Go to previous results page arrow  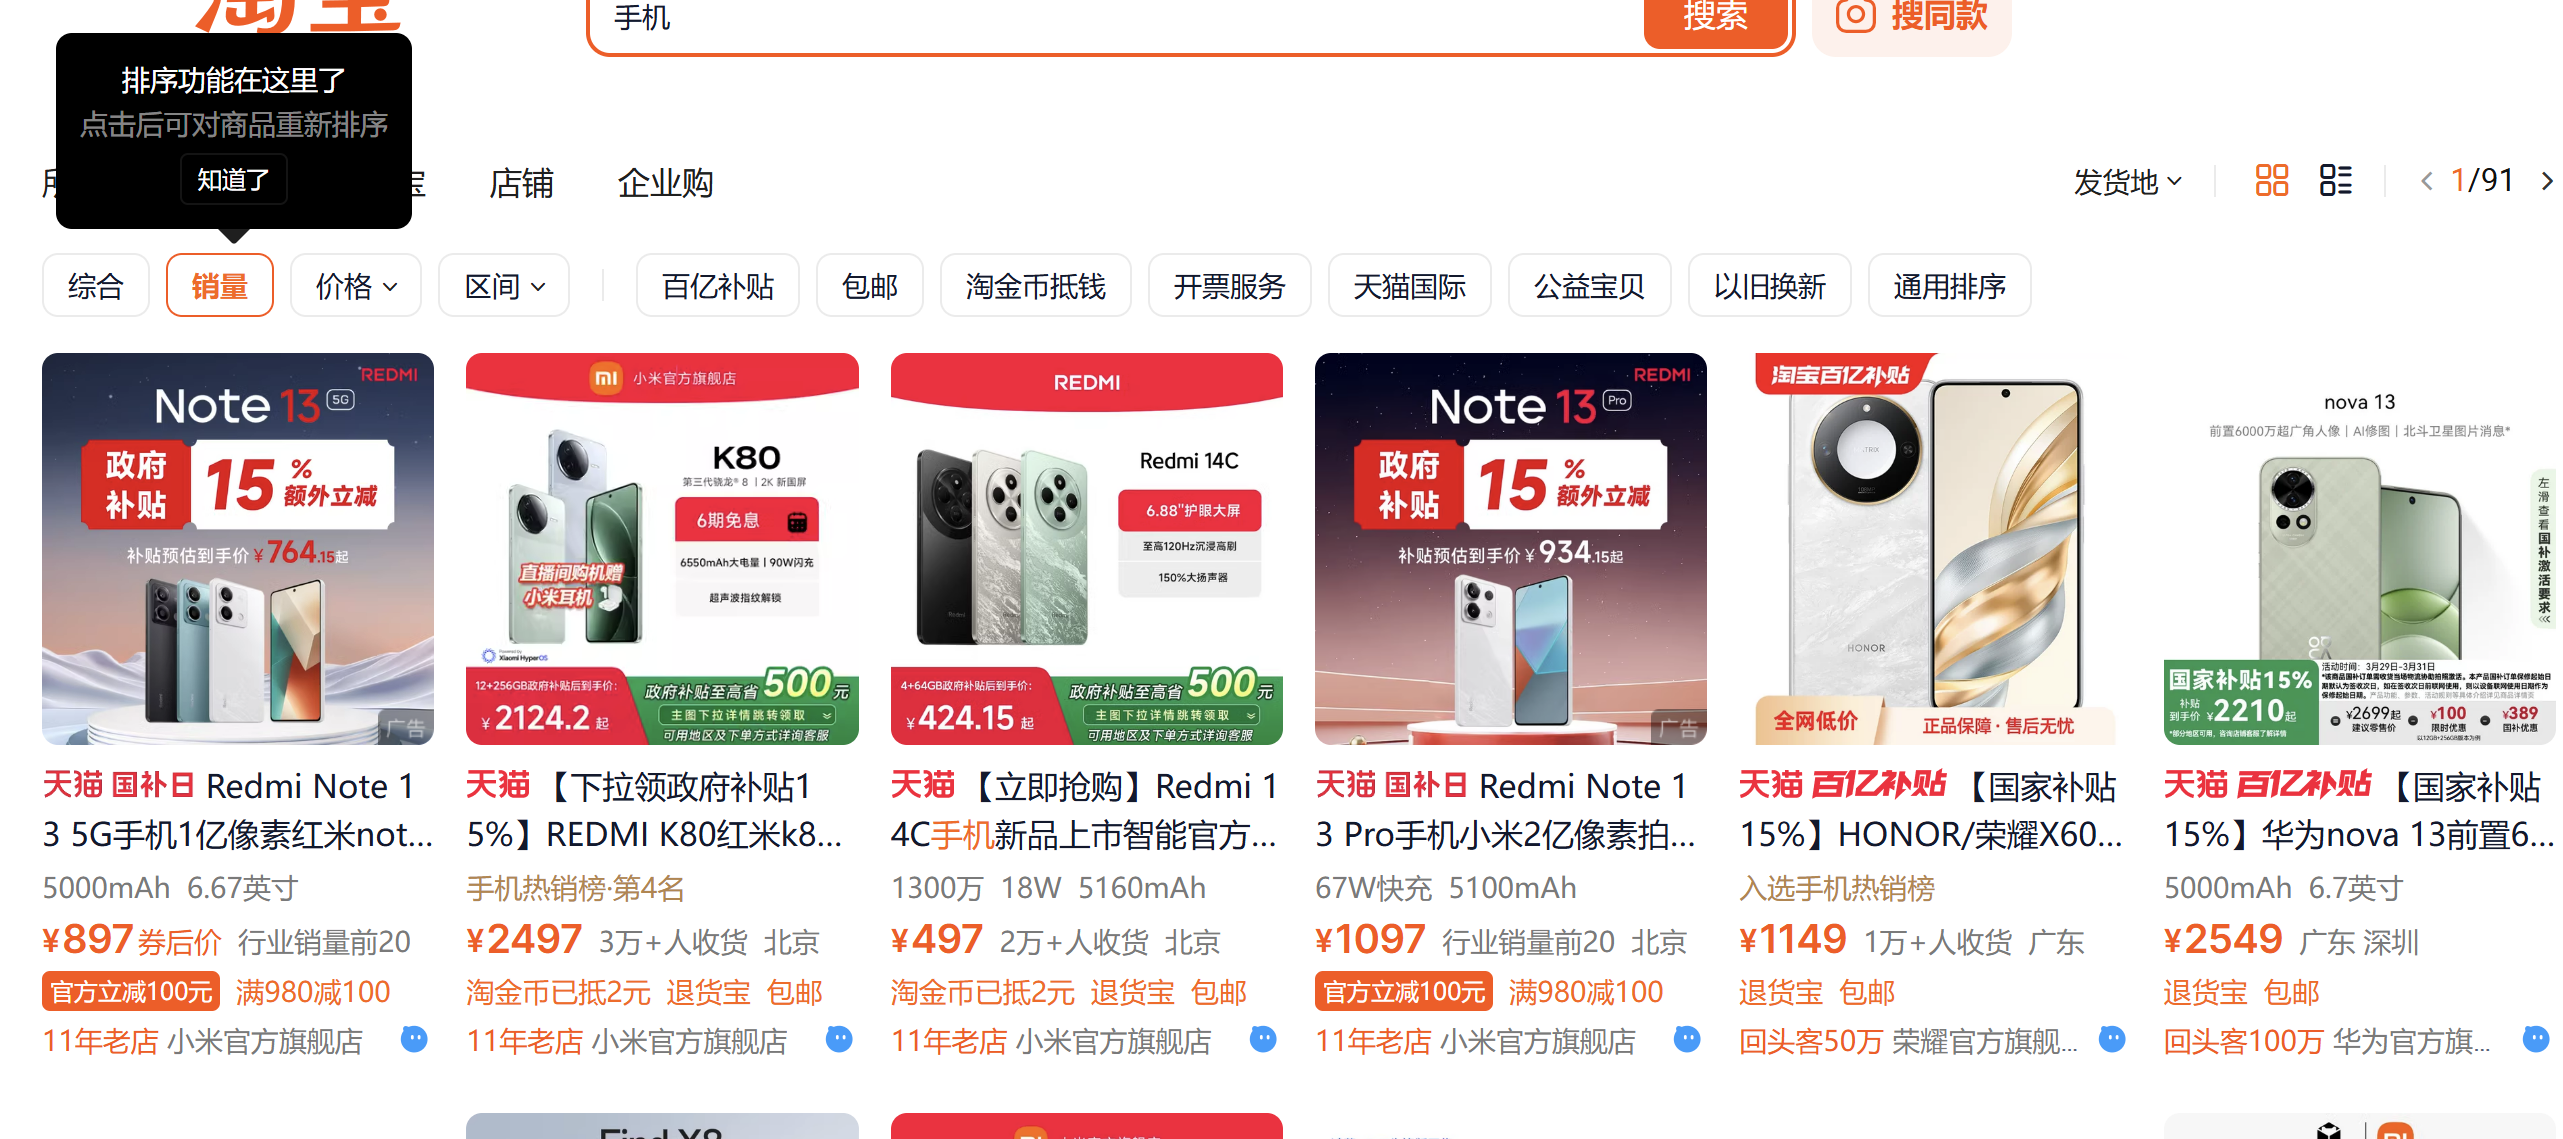pyautogui.click(x=2426, y=181)
